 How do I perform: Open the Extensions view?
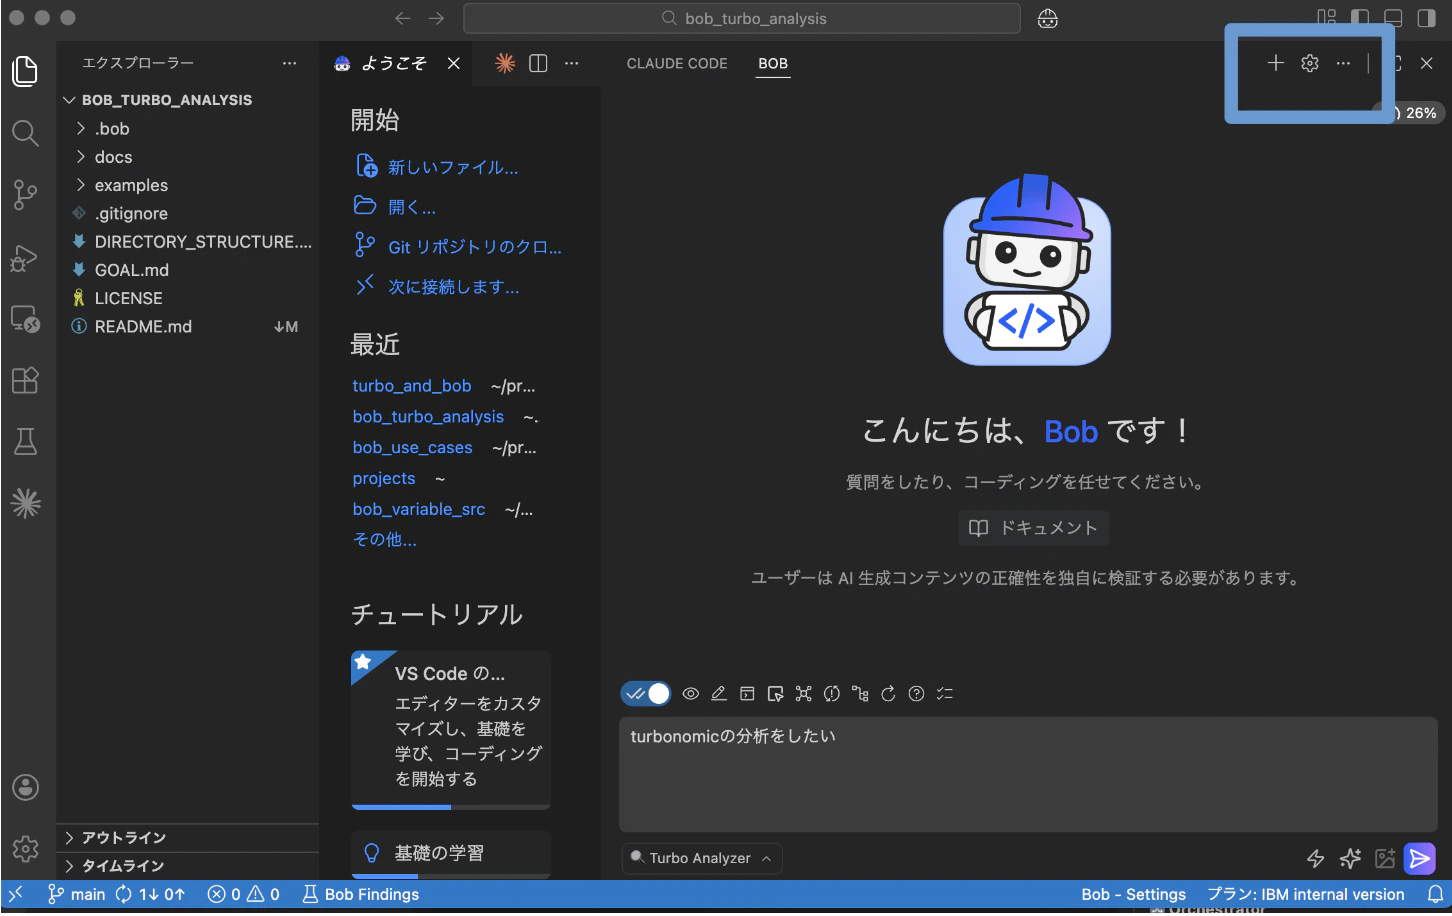tap(25, 380)
